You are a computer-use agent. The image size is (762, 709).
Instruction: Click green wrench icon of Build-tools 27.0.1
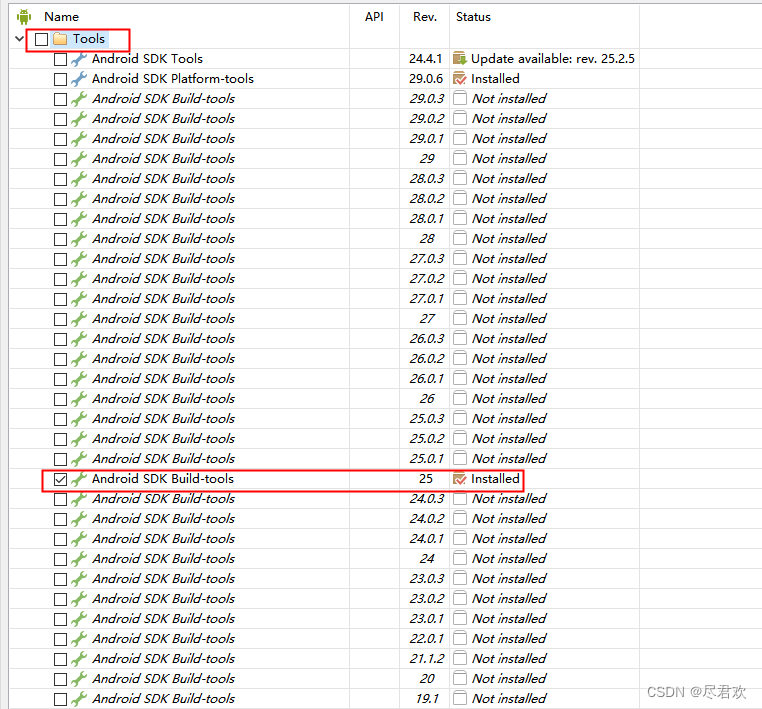tap(79, 298)
